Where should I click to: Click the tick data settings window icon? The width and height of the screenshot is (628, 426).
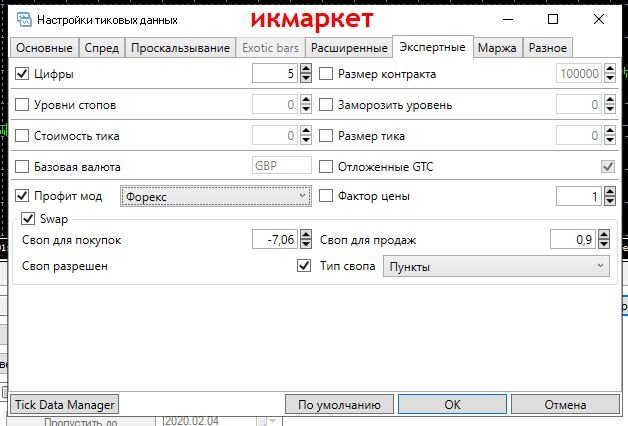[x=24, y=19]
